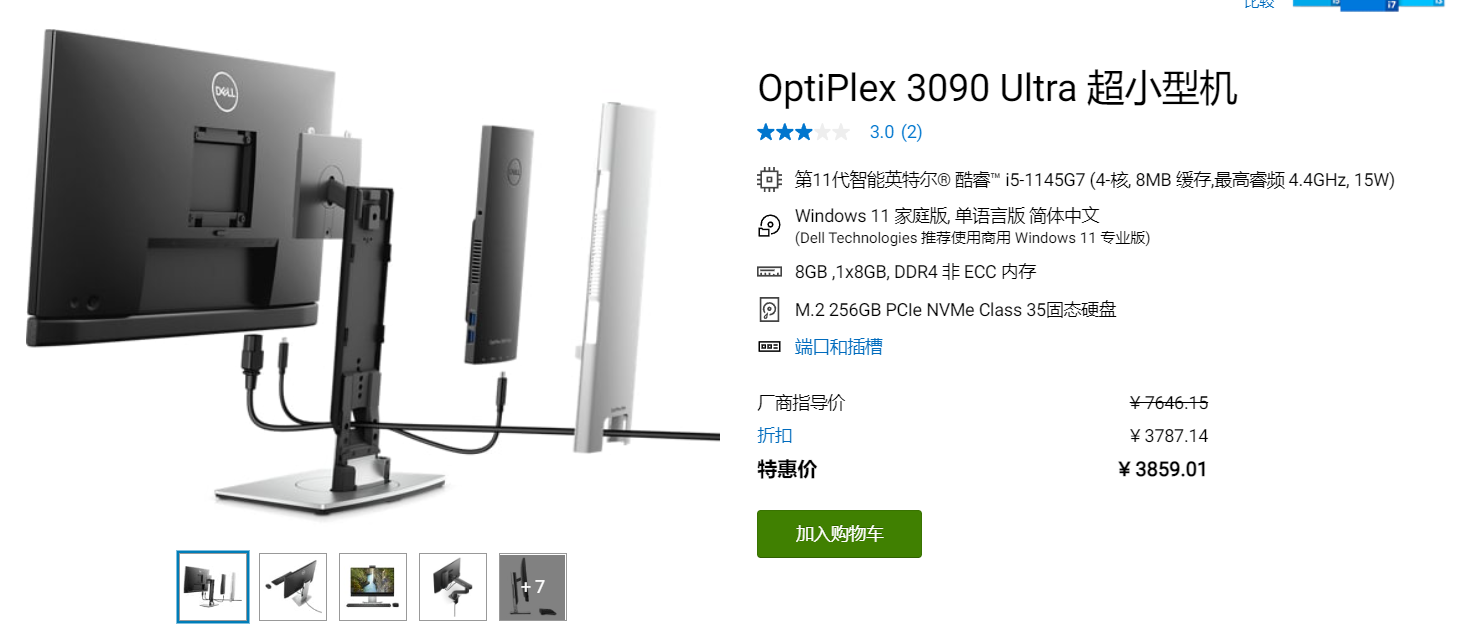Add the OptiPlex to cart via 加入购物车
Image resolution: width=1465 pixels, height=627 pixels.
[839, 534]
